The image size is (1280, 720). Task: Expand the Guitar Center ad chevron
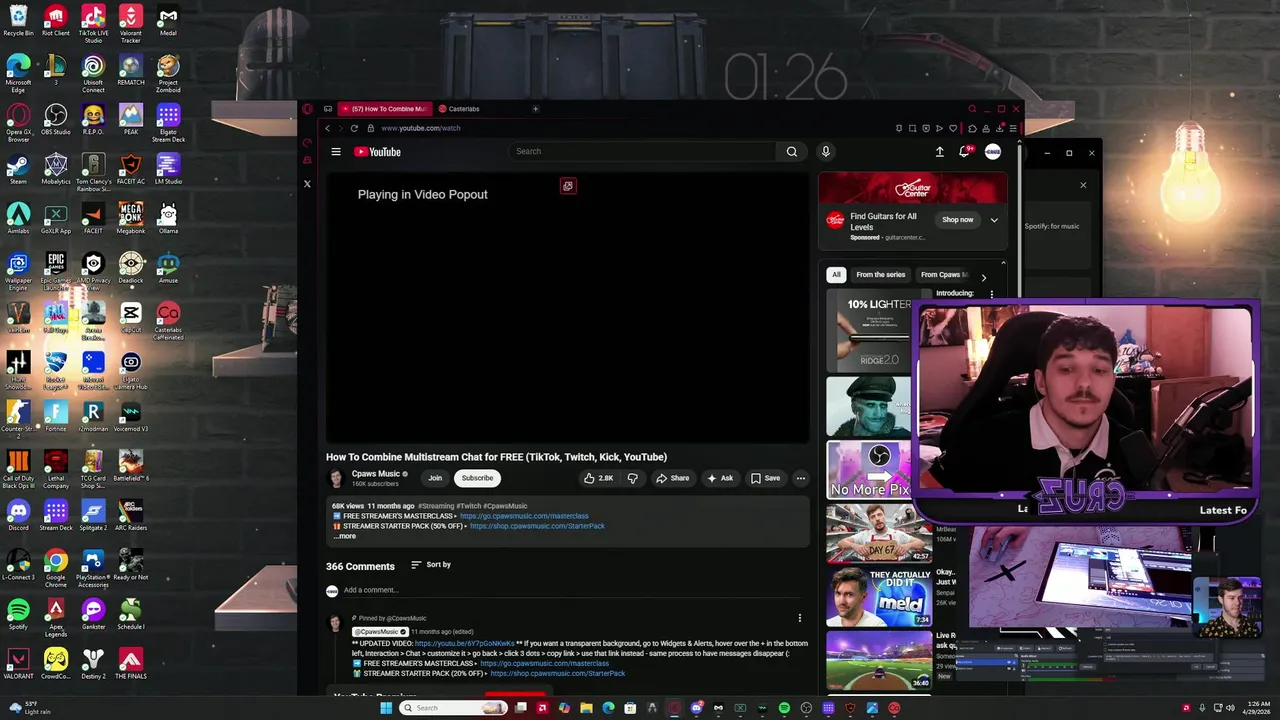point(994,220)
